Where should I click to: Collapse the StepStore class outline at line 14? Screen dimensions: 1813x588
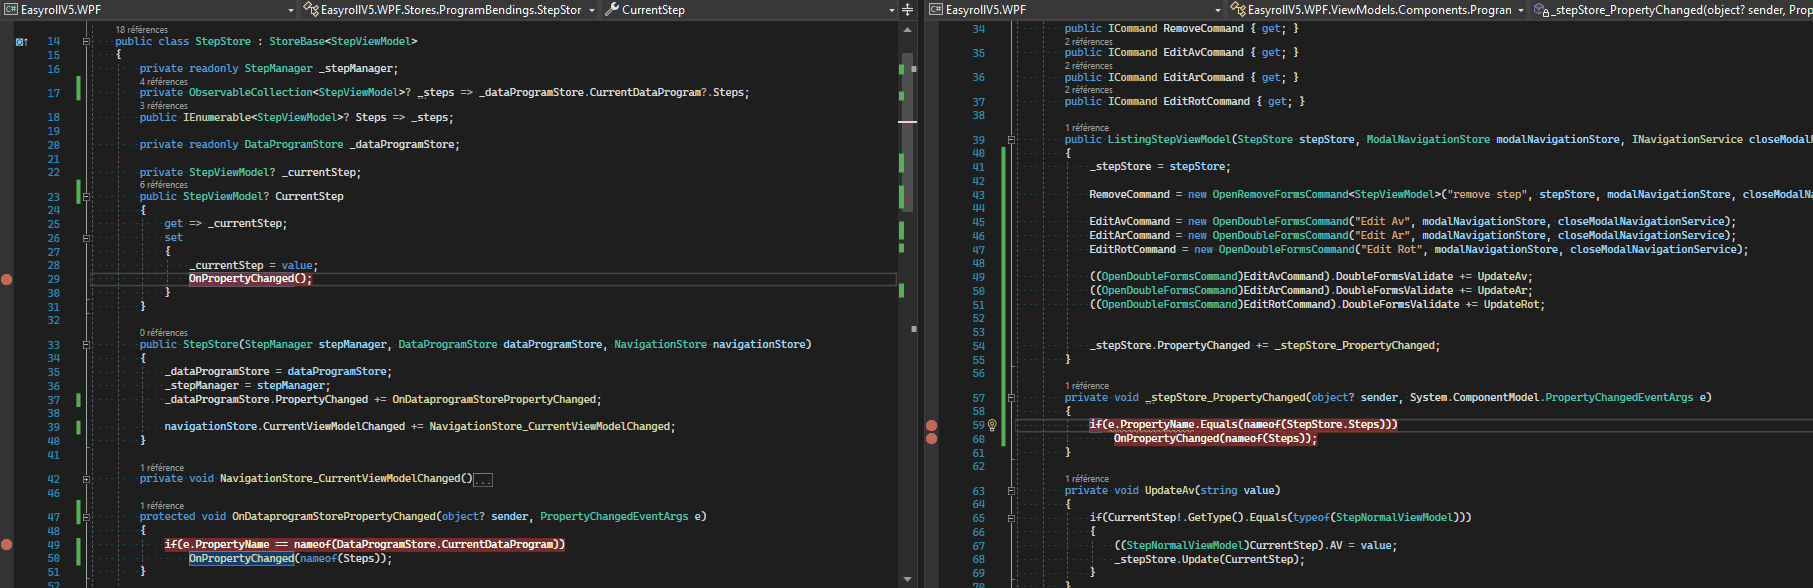coord(86,42)
